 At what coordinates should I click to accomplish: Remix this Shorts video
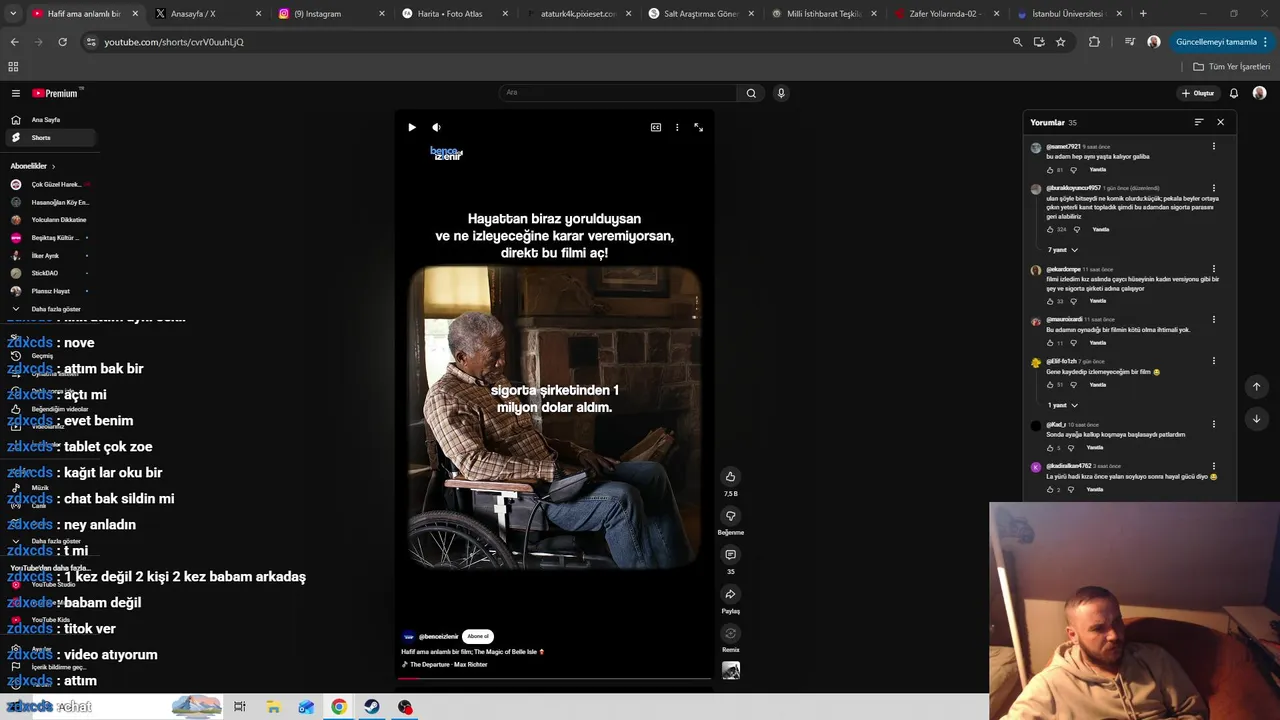click(x=730, y=633)
